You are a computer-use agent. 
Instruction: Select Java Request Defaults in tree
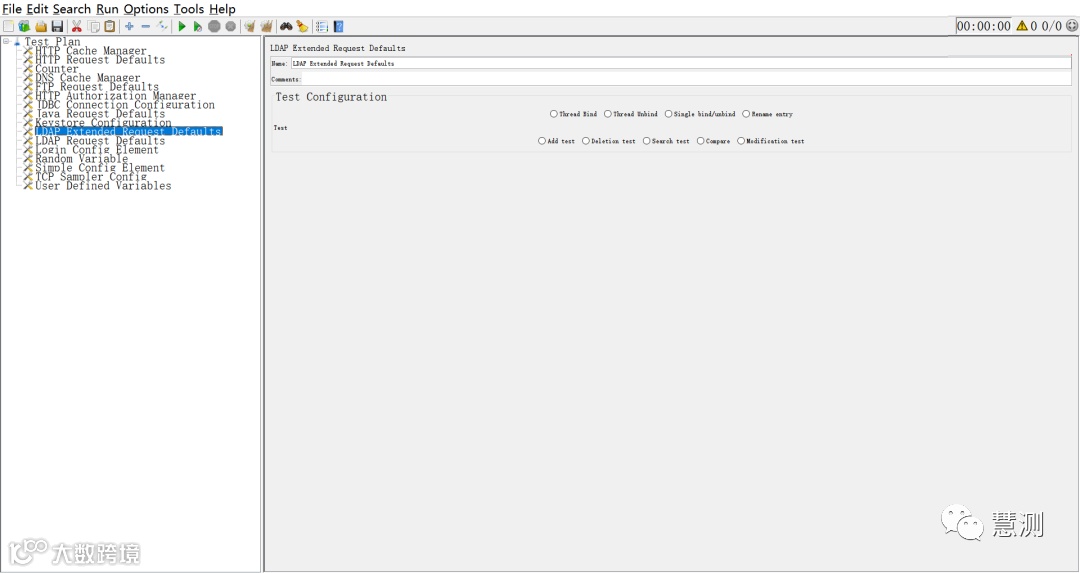click(x=100, y=114)
